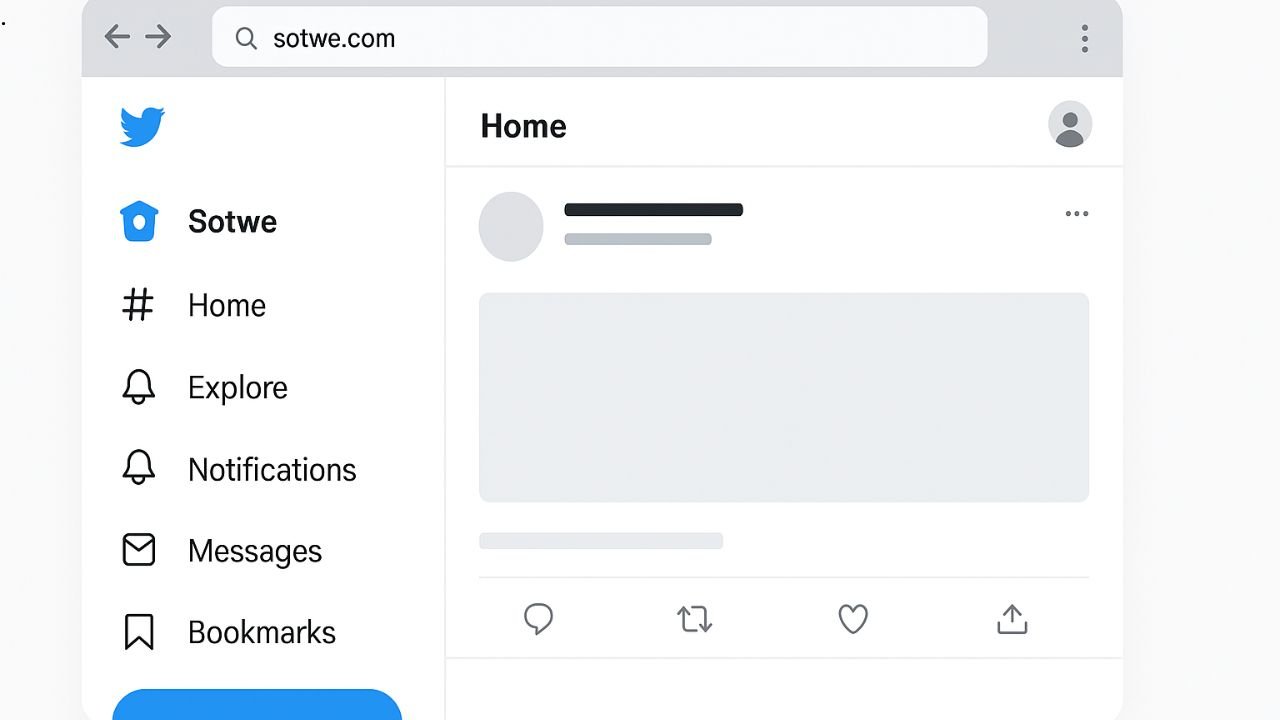The height and width of the screenshot is (720, 1280).
Task: Click the browser forward arrow
Action: [x=158, y=38]
